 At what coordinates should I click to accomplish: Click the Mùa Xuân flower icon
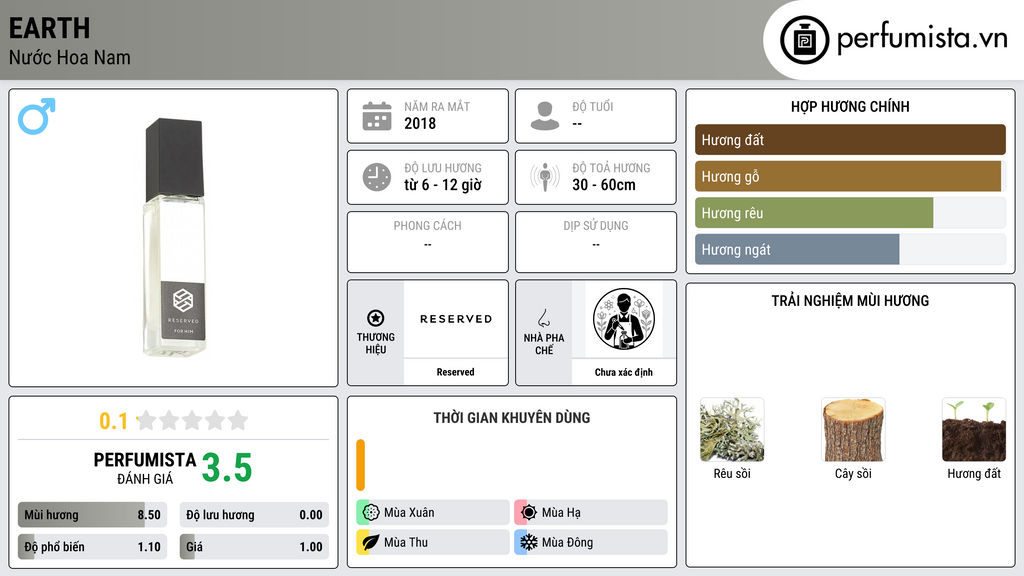pyautogui.click(x=371, y=512)
